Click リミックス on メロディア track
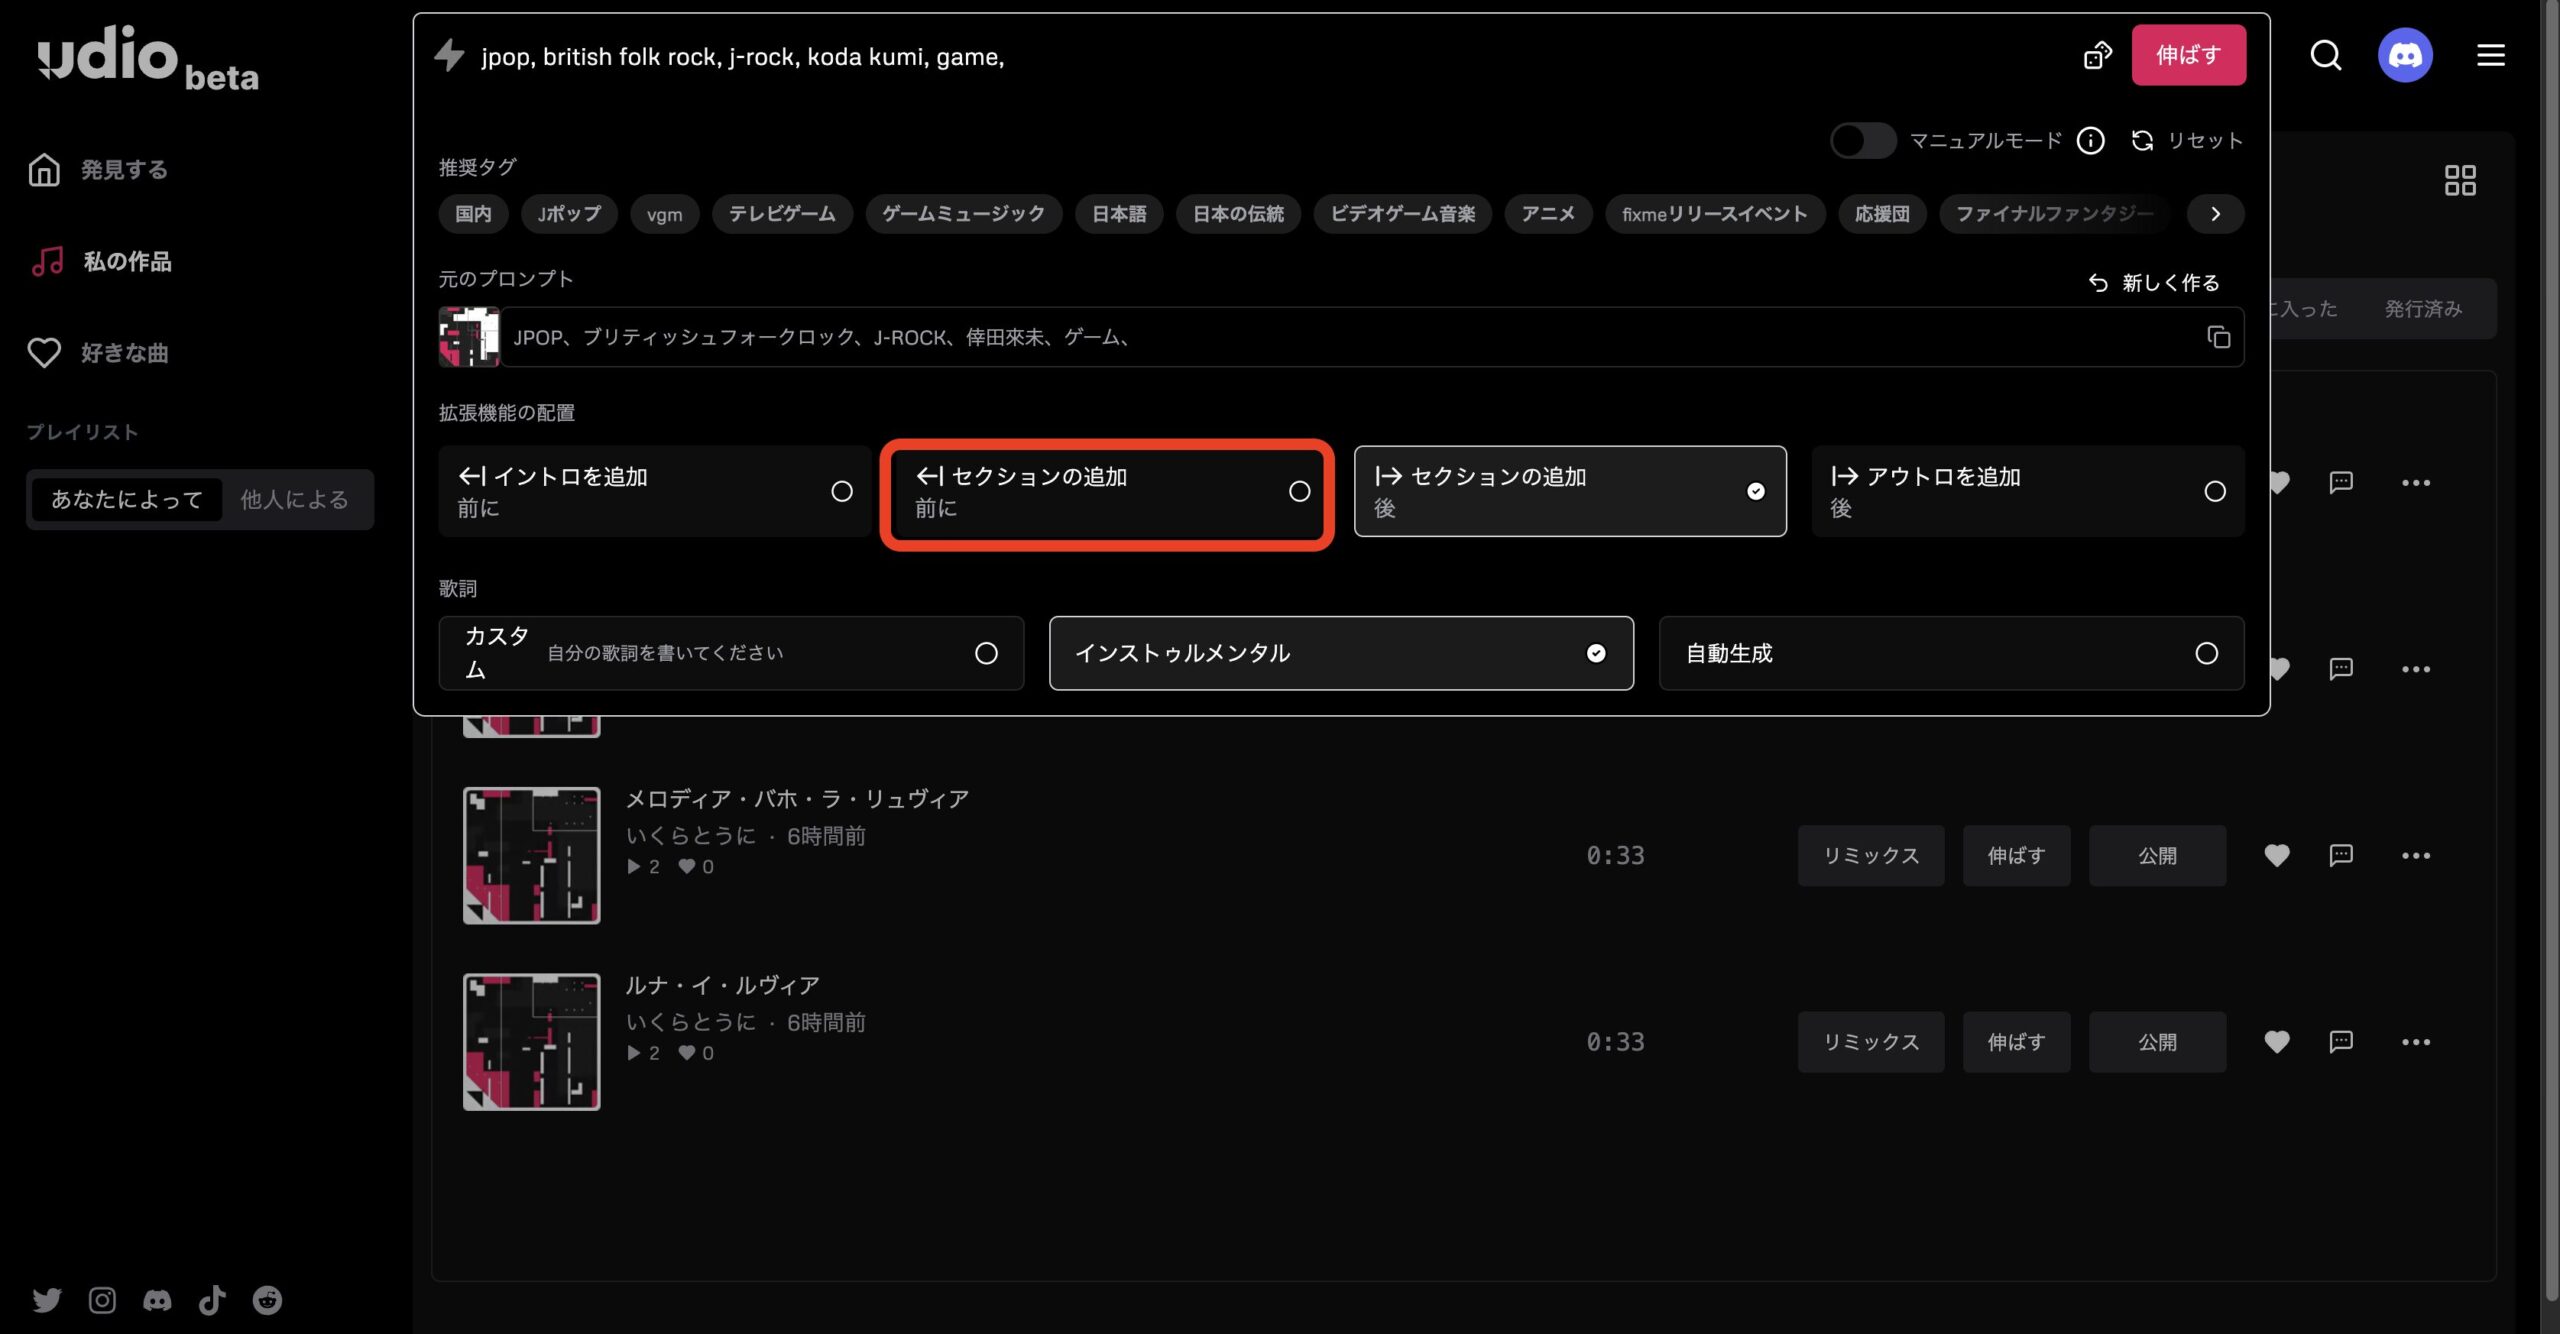2560x1334 pixels. tap(1870, 856)
